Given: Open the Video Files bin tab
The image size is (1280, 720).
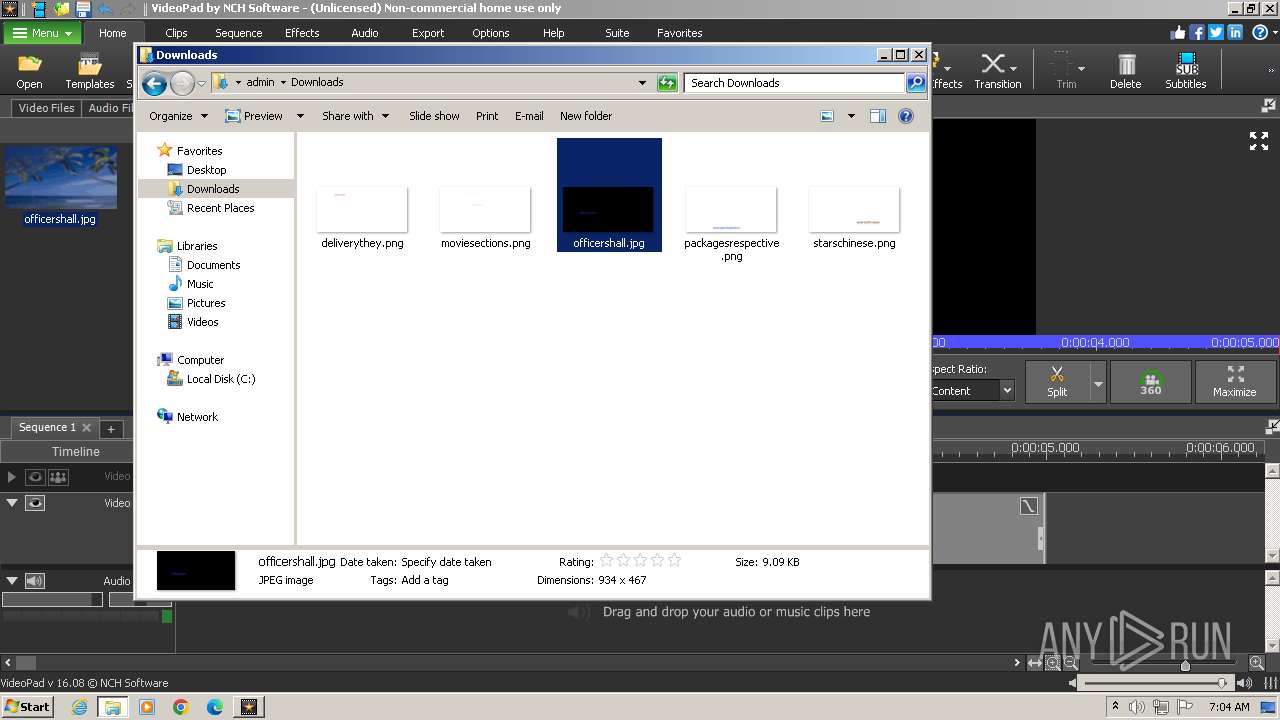Looking at the screenshot, I should 47,108.
